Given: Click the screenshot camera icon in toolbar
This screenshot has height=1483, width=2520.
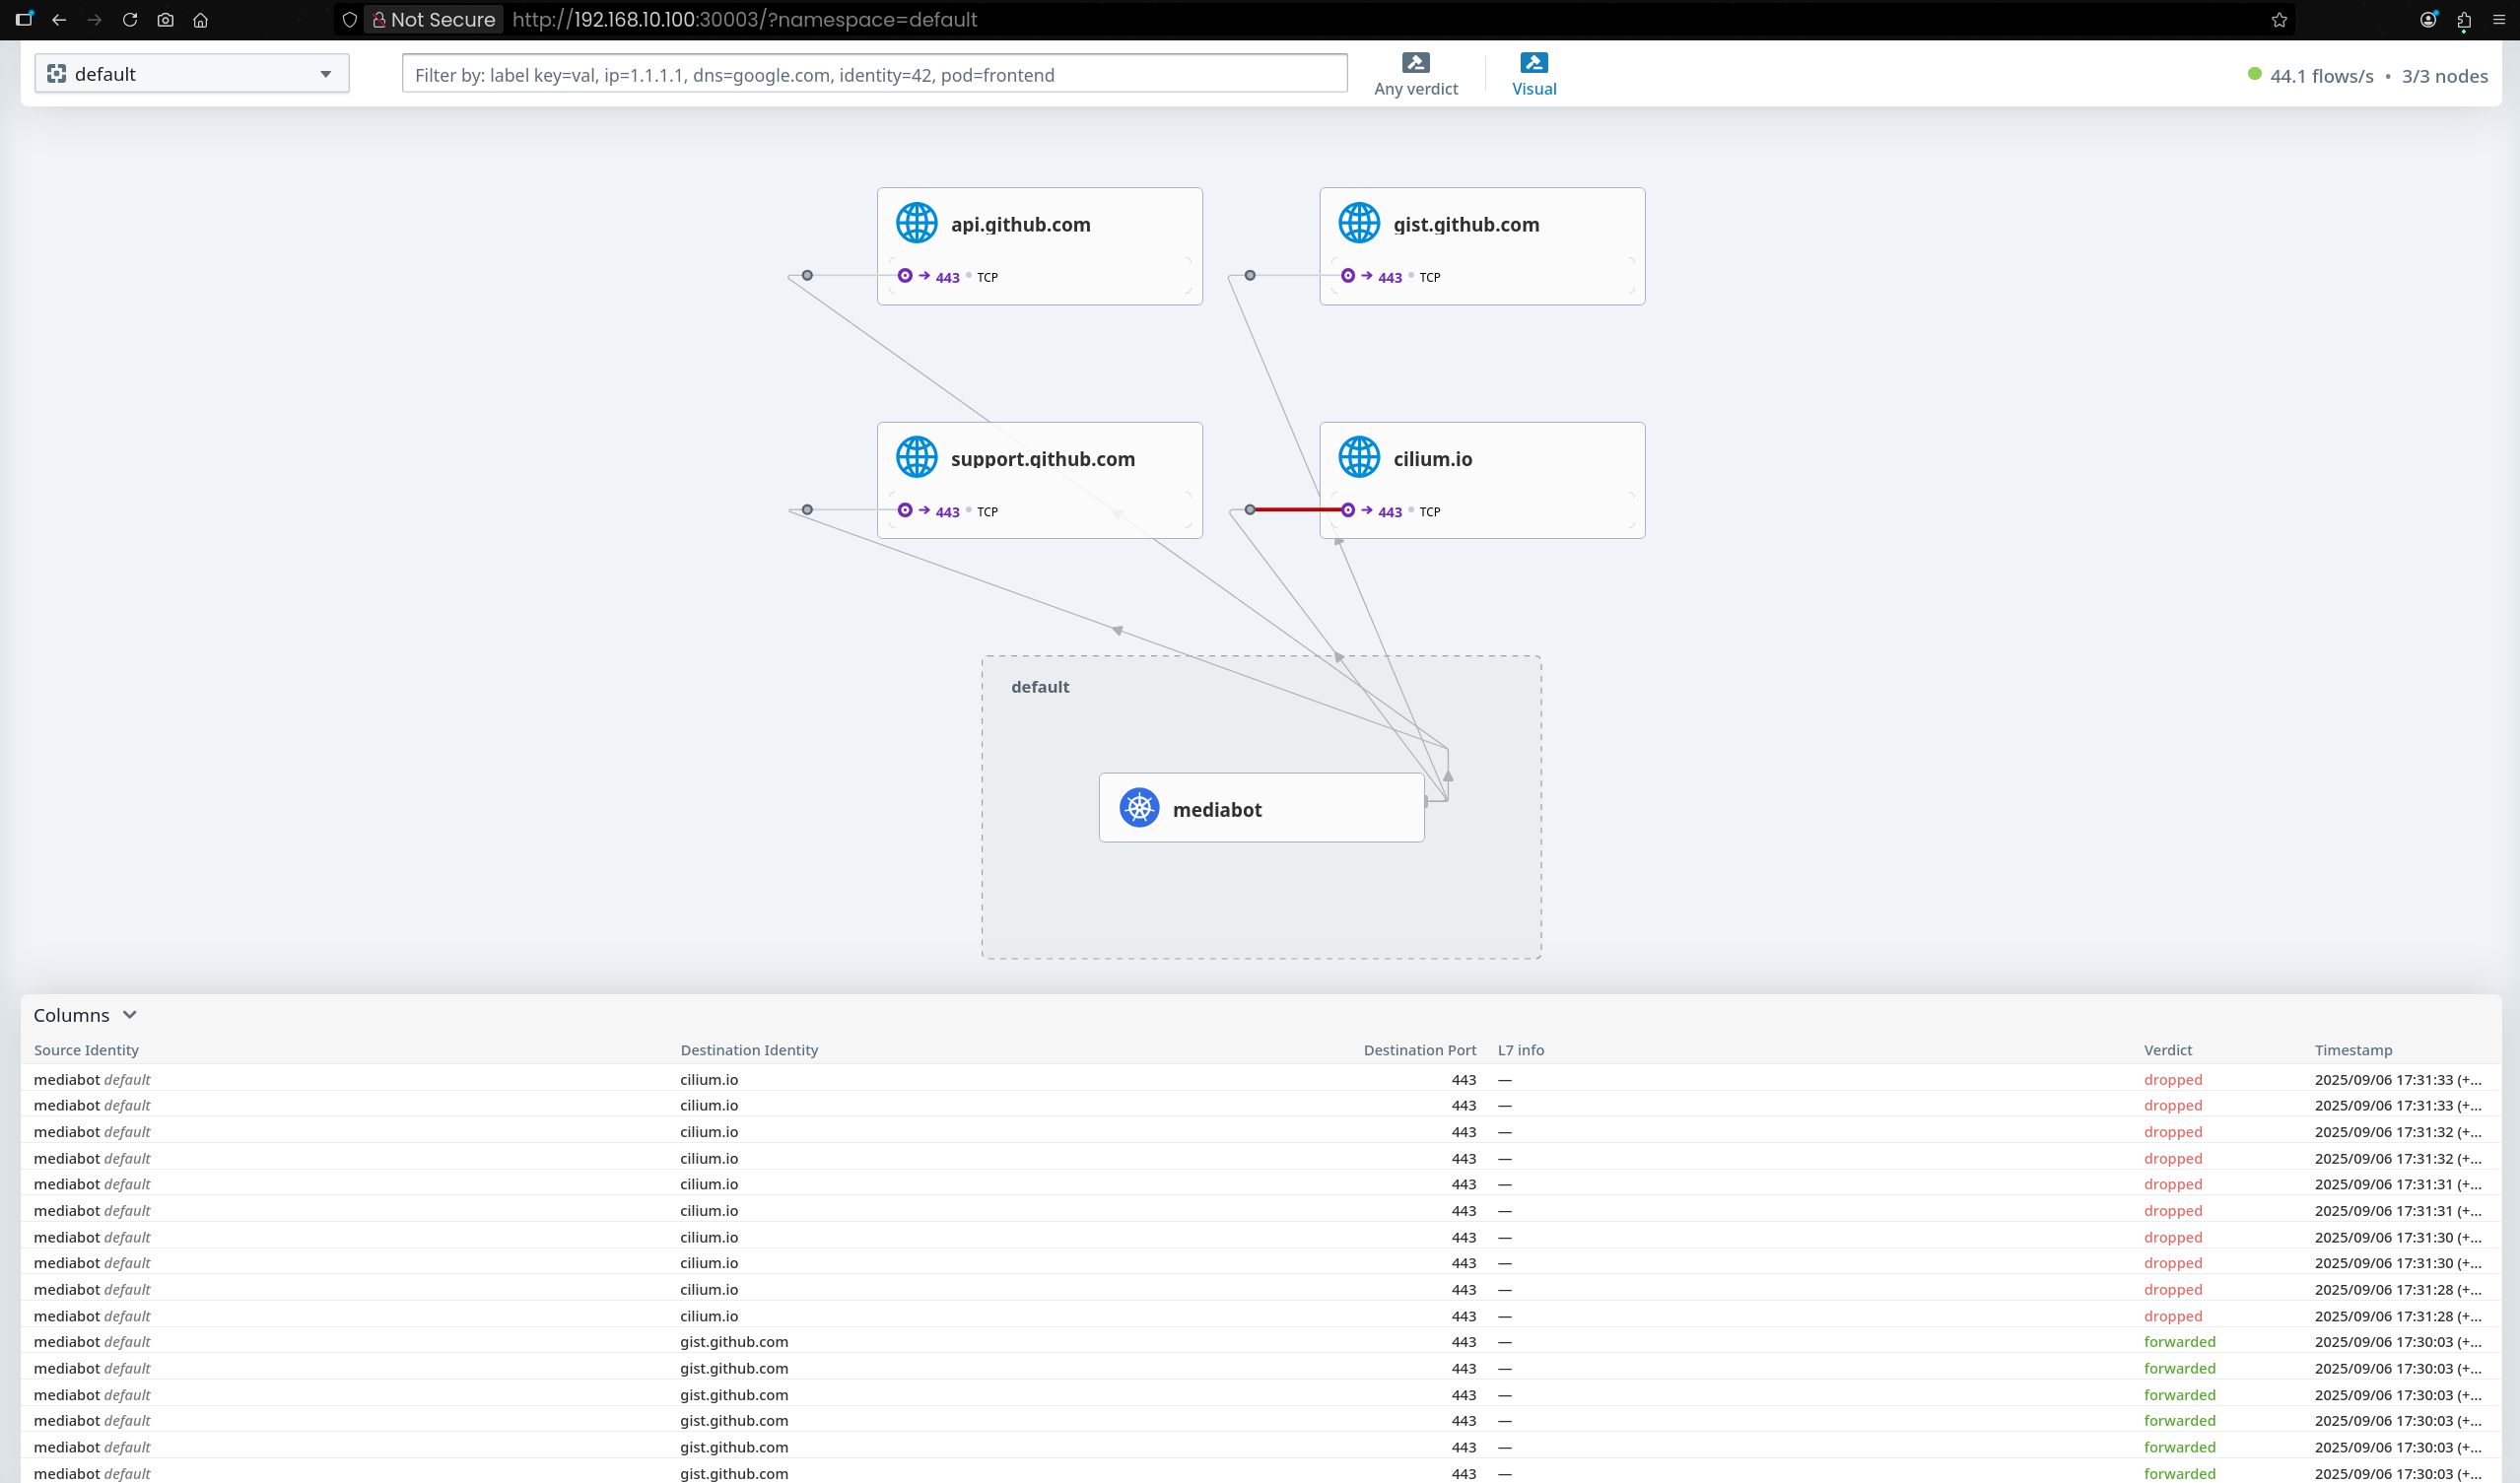Looking at the screenshot, I should pos(165,20).
